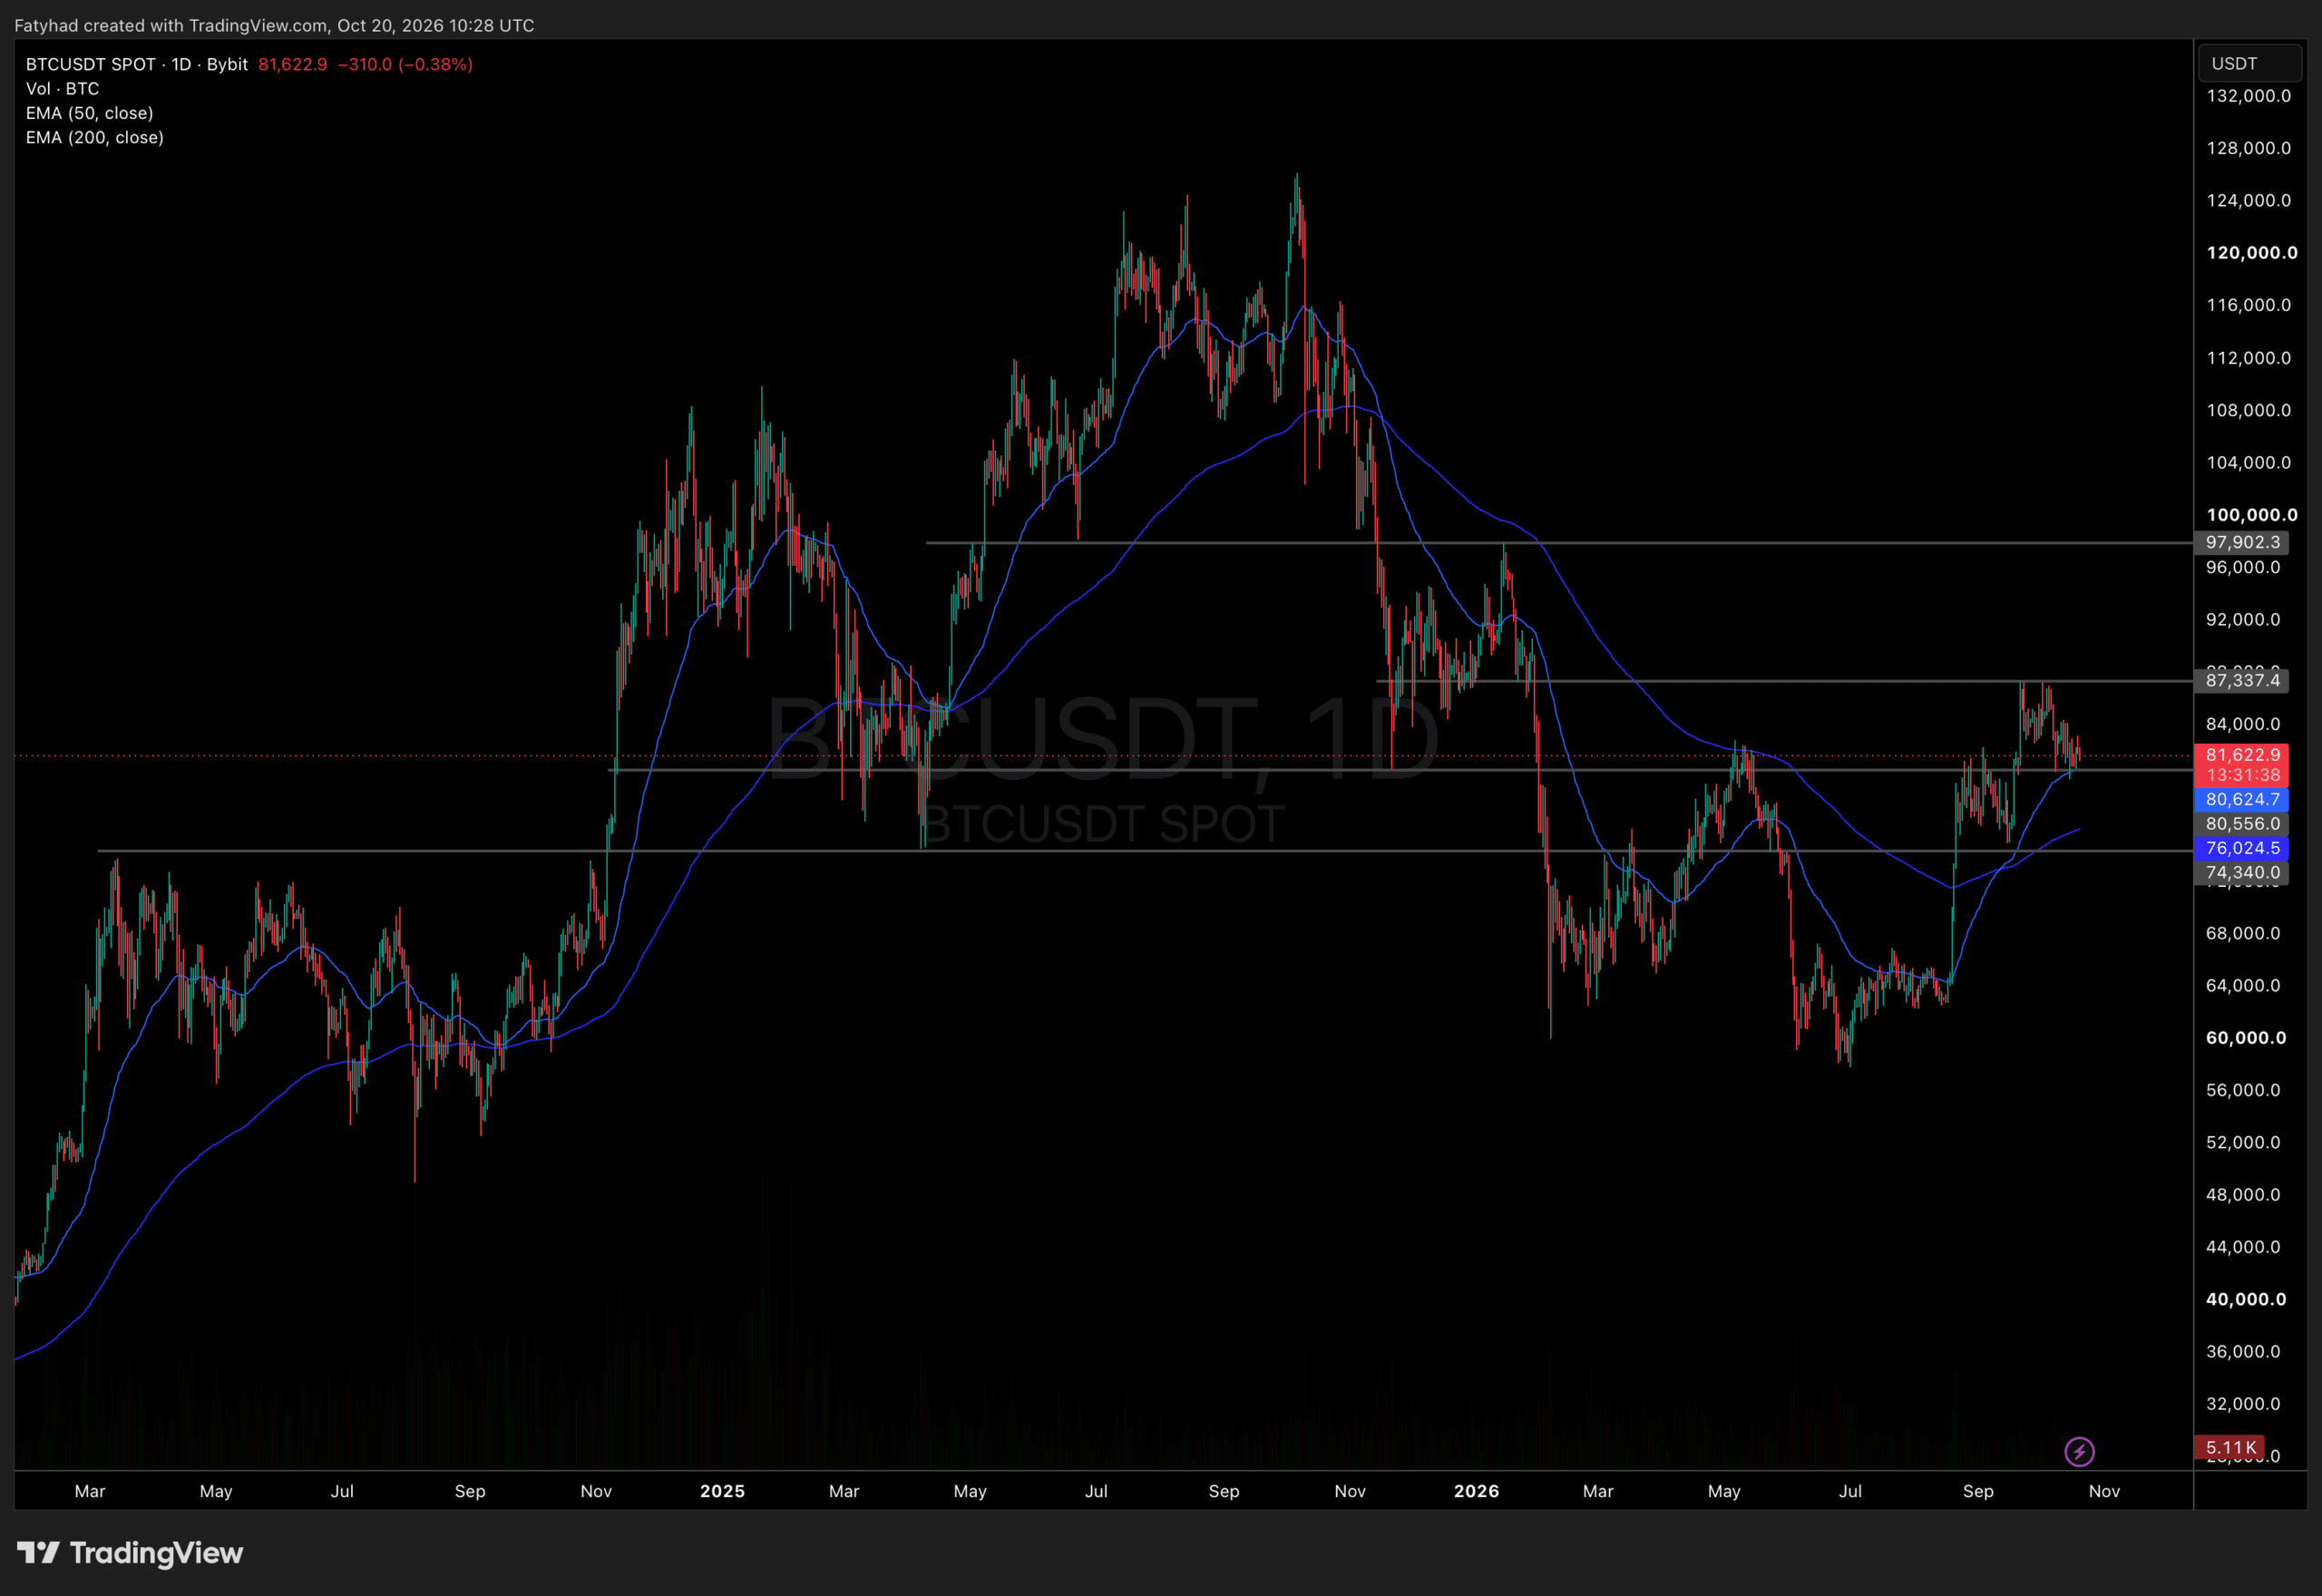Select the 97,902.3 horizontal line label
The image size is (2322, 1596).
[2242, 542]
